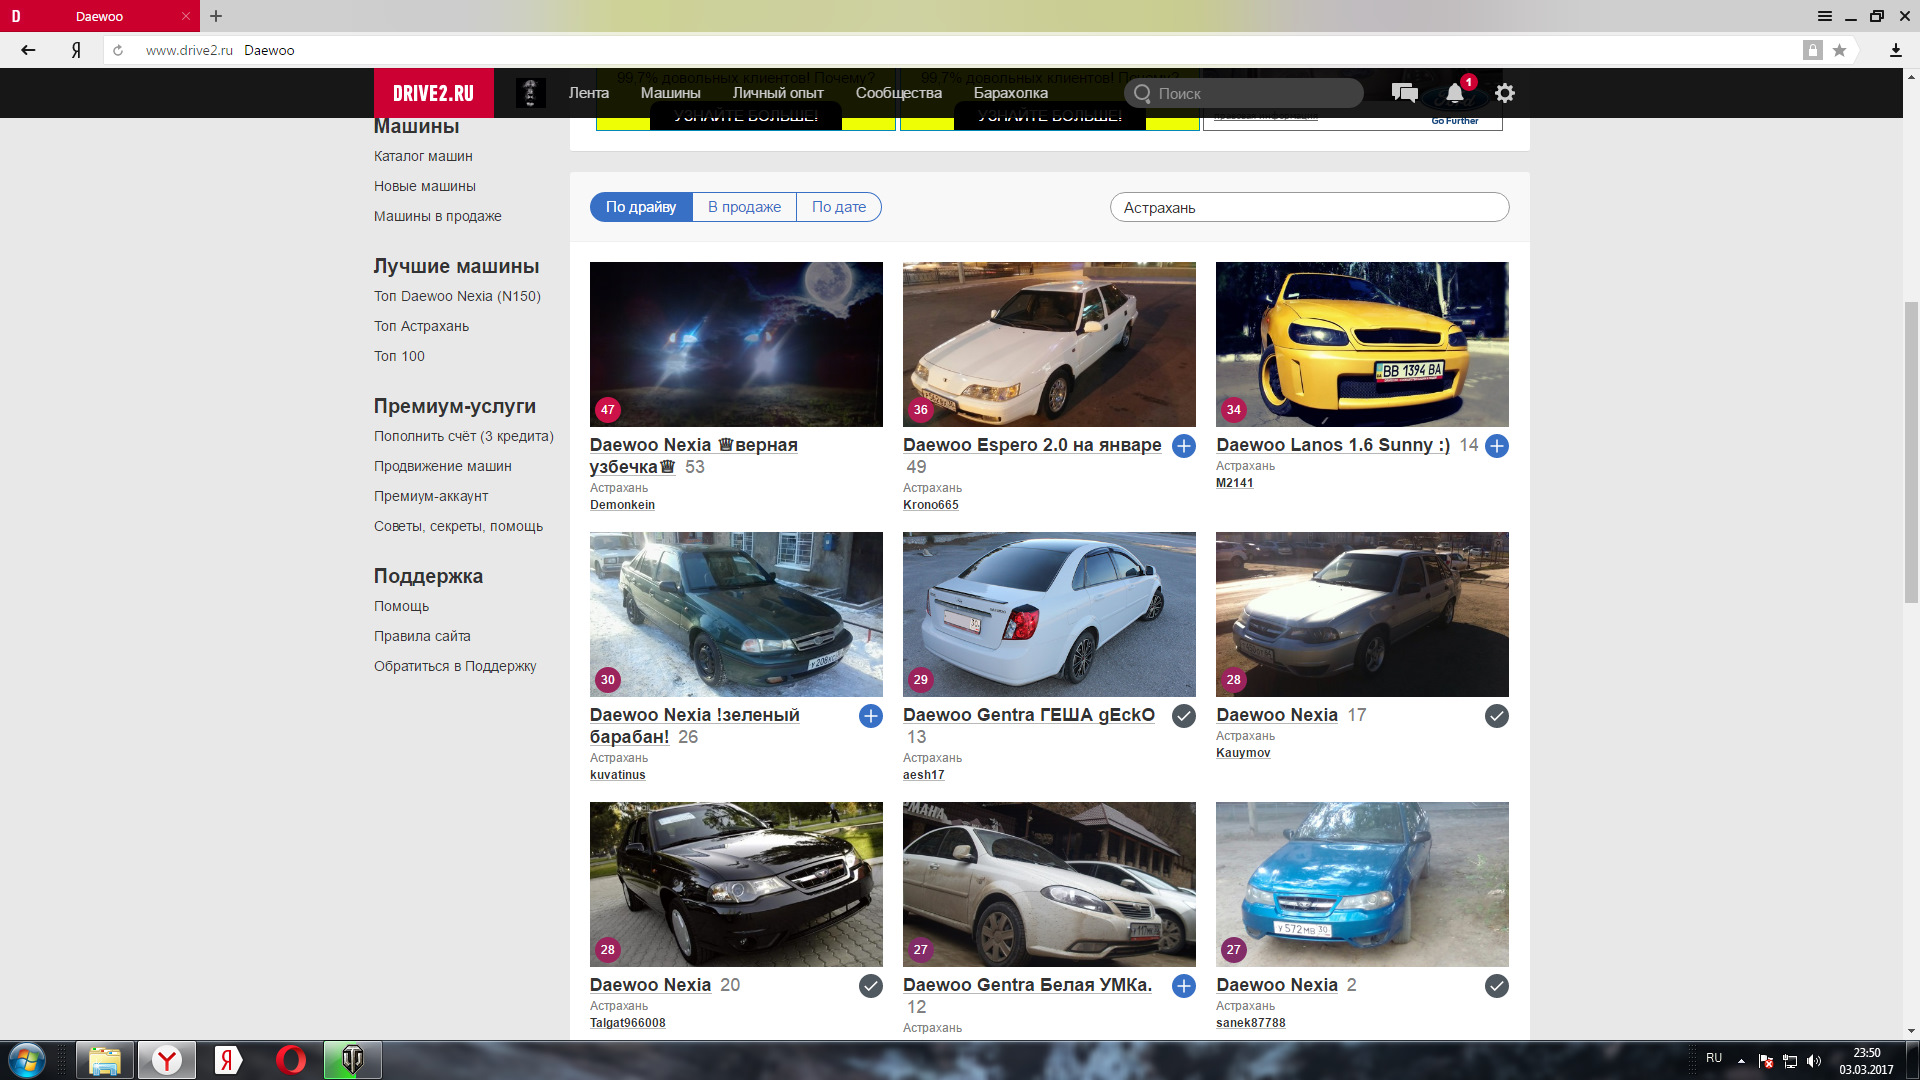1920x1080 pixels.
Task: Follow Daewoo Espero 2.0 with plus button
Action: tap(1183, 446)
